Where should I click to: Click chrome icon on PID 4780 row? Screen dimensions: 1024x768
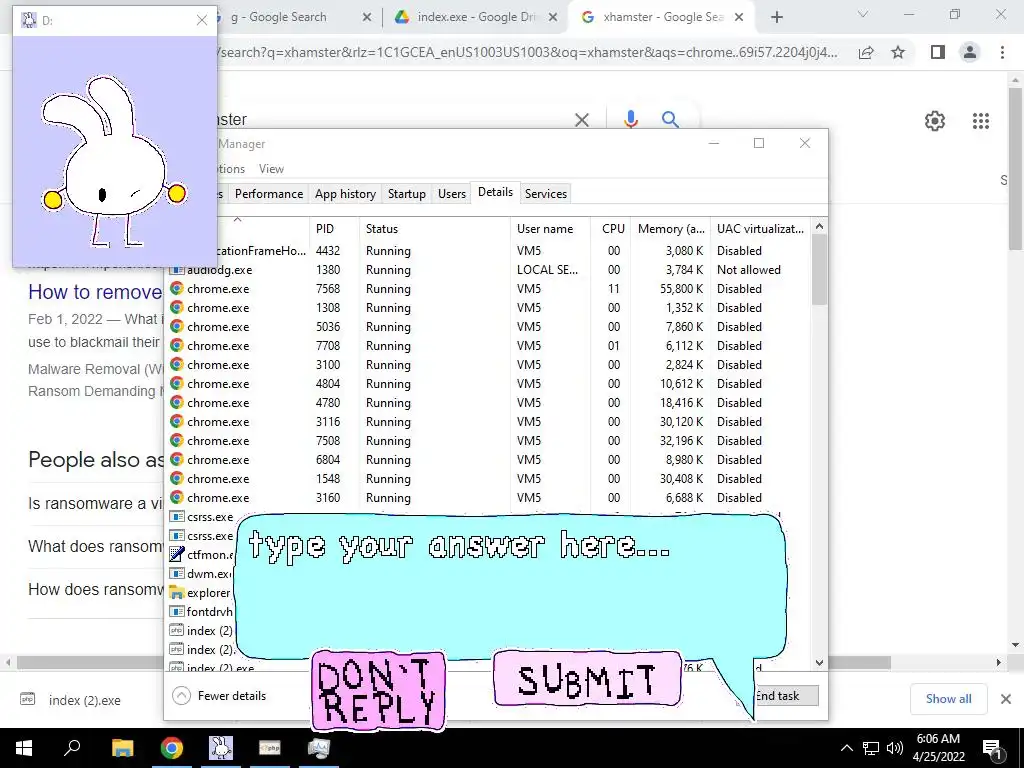tap(176, 402)
